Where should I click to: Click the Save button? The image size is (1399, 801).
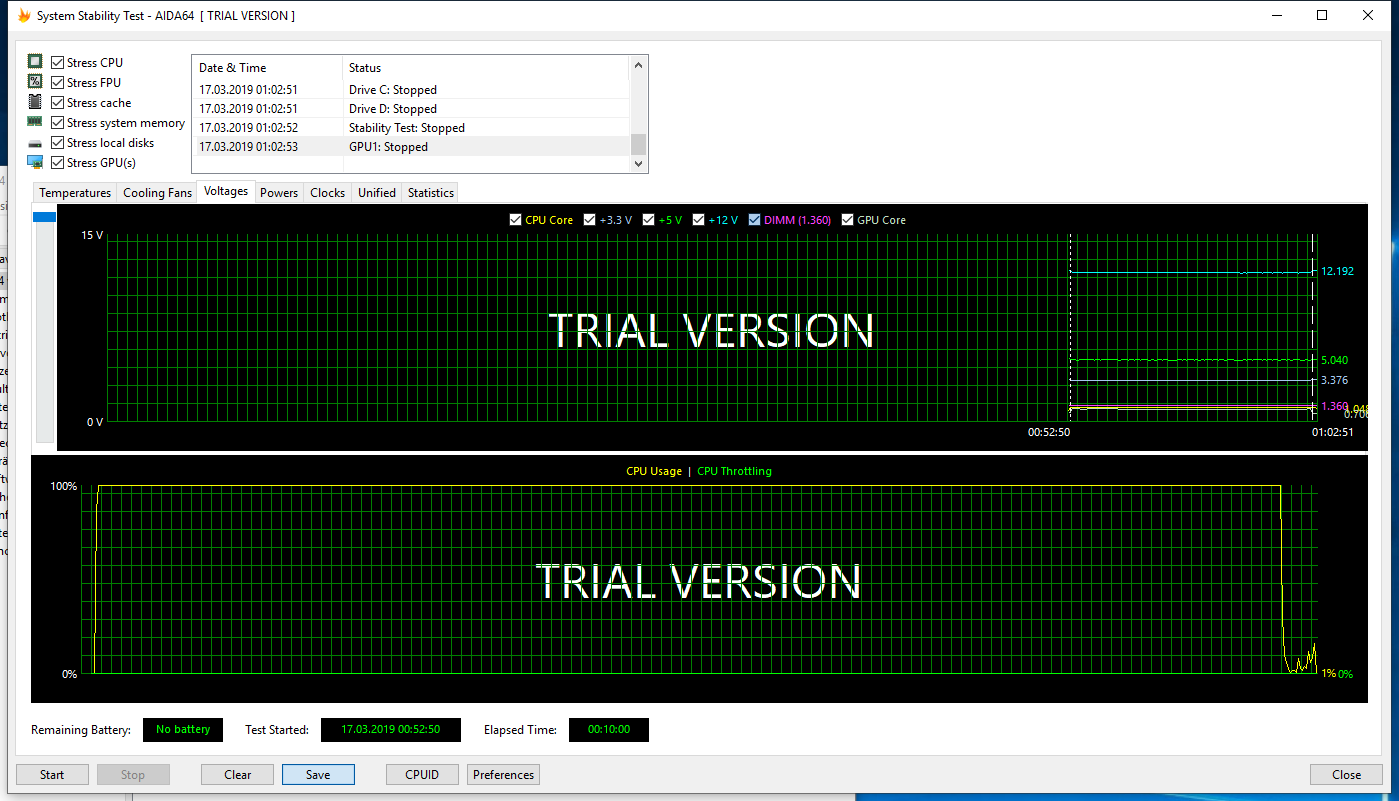pos(318,774)
